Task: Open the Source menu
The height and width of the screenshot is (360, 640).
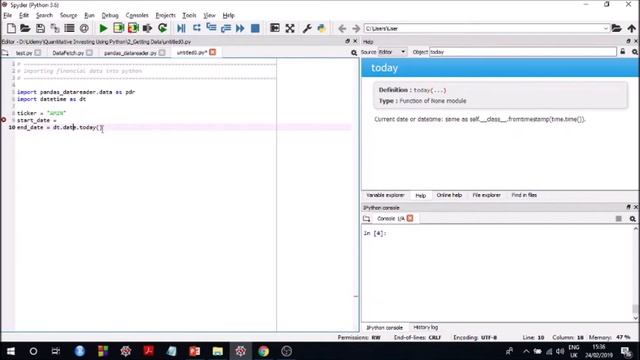Action: coord(69,15)
